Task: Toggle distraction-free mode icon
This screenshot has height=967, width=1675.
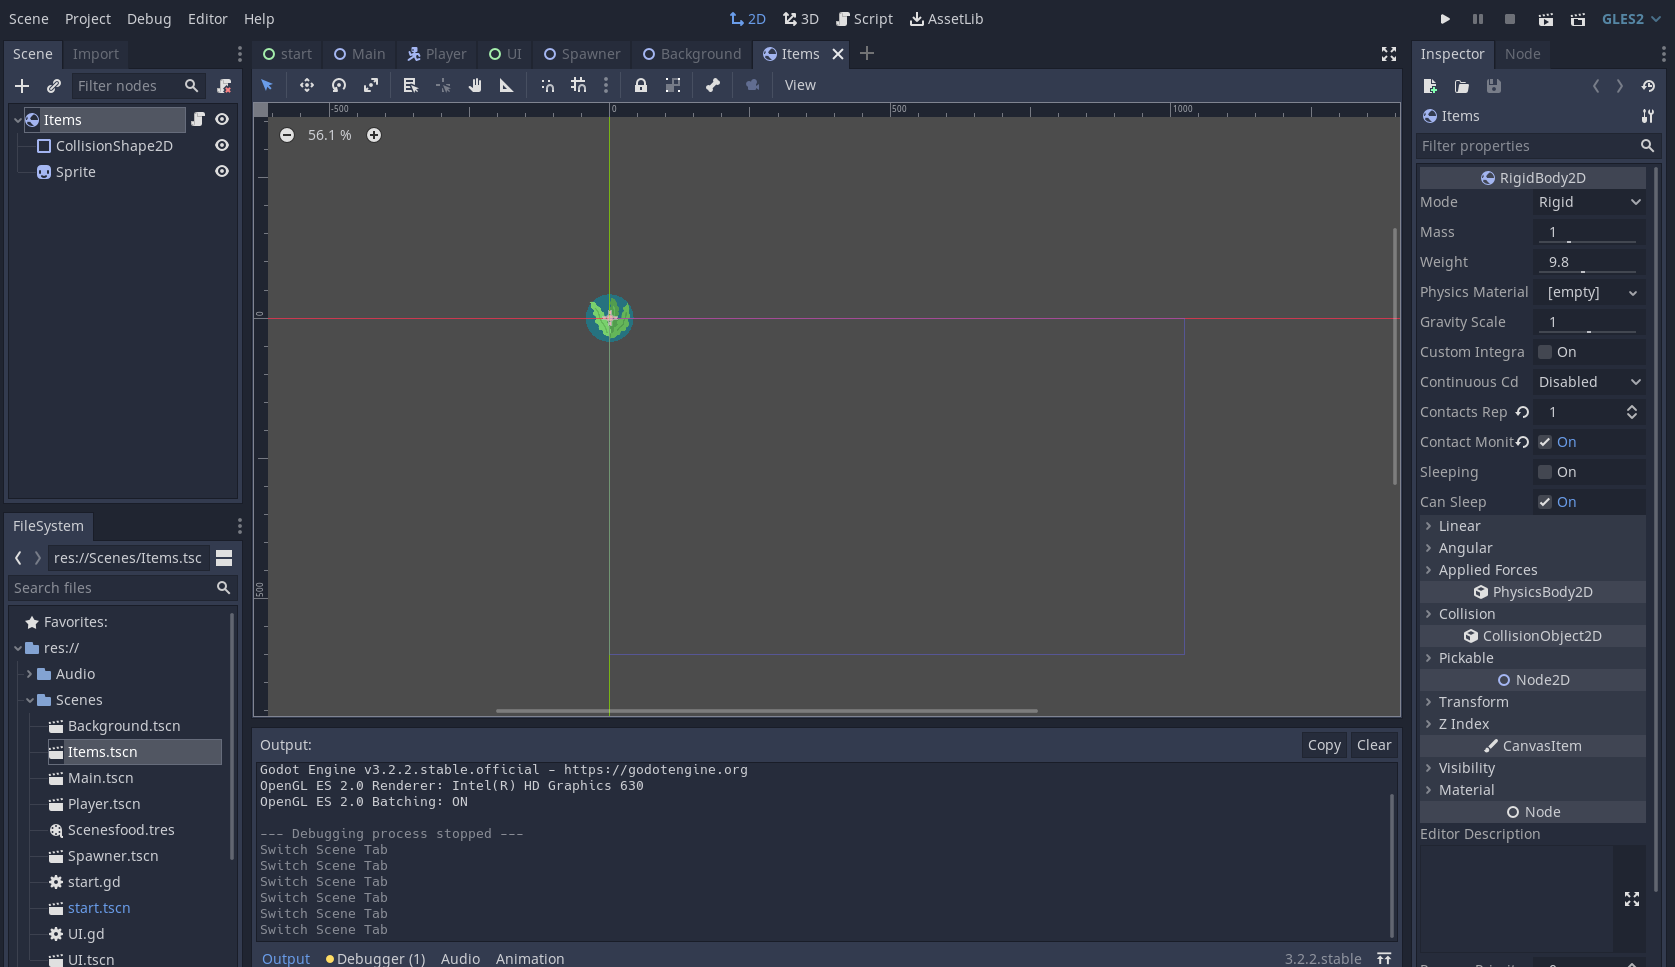Action: coord(1389,54)
